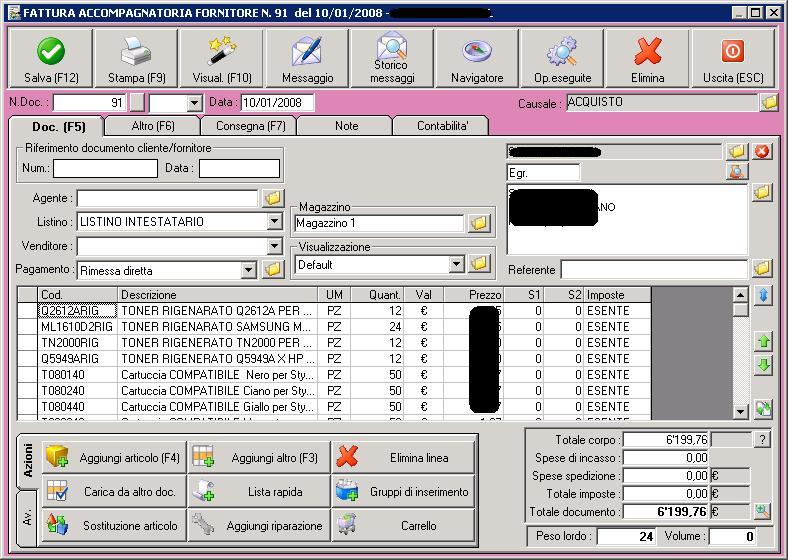Switch to the Altro (F6) tab

153,126
